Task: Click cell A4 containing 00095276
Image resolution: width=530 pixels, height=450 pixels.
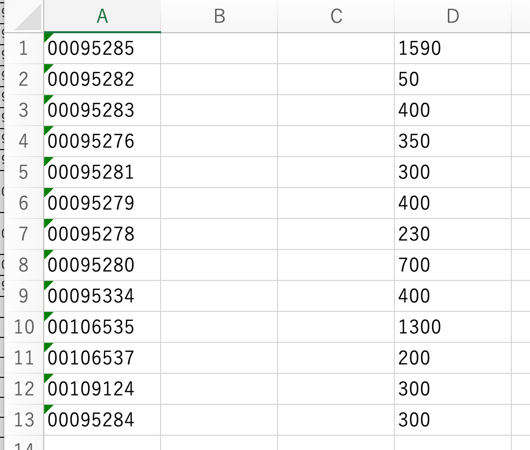Action: [x=102, y=141]
